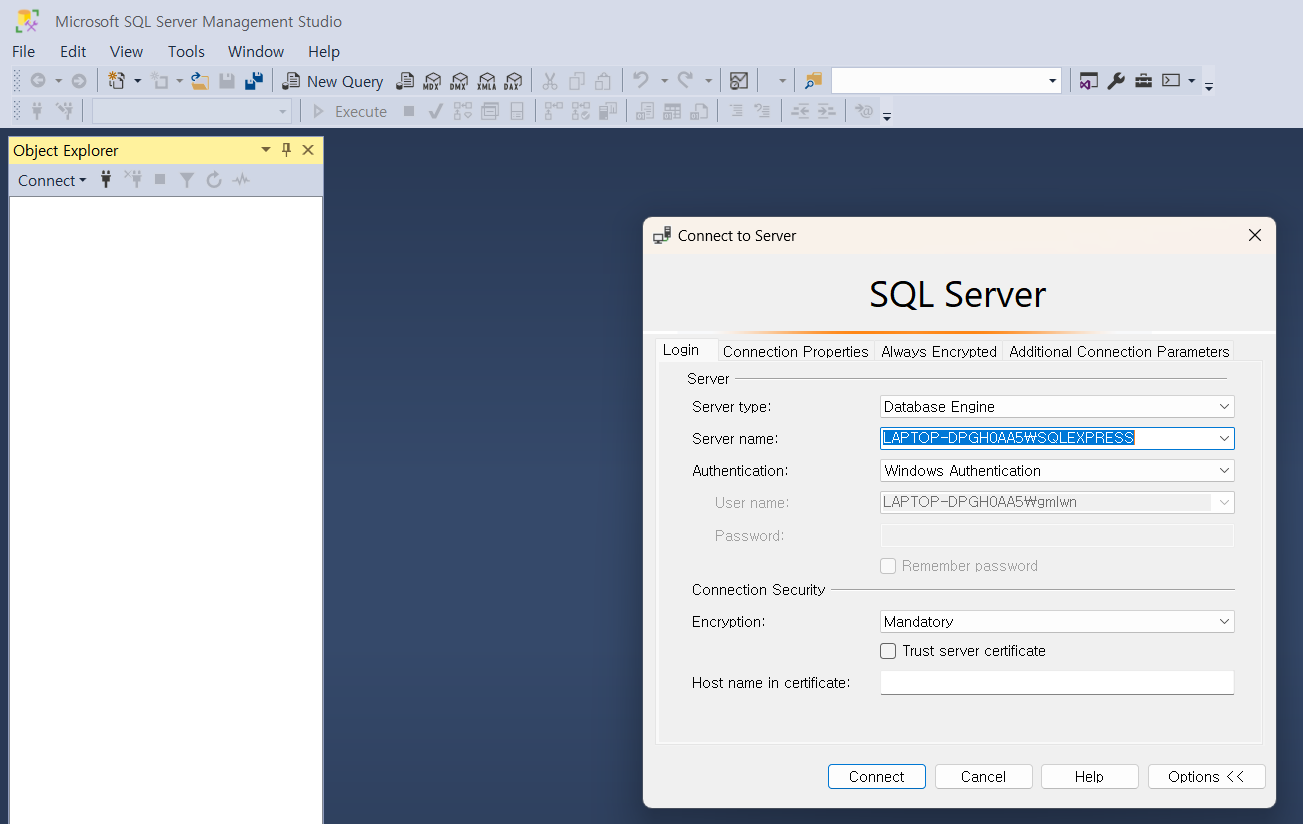The image size is (1303, 824).
Task: Open Object Explorer window position menu
Action: tap(266, 150)
